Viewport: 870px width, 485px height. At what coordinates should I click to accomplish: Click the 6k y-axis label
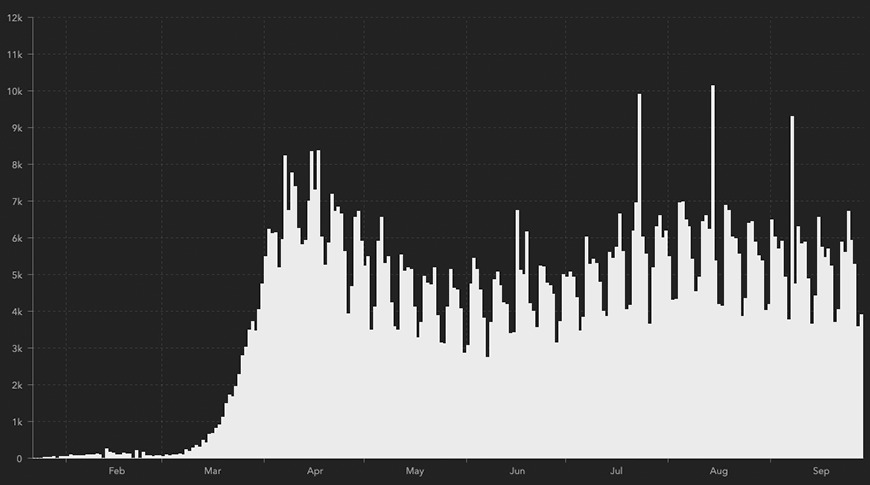click(17, 238)
